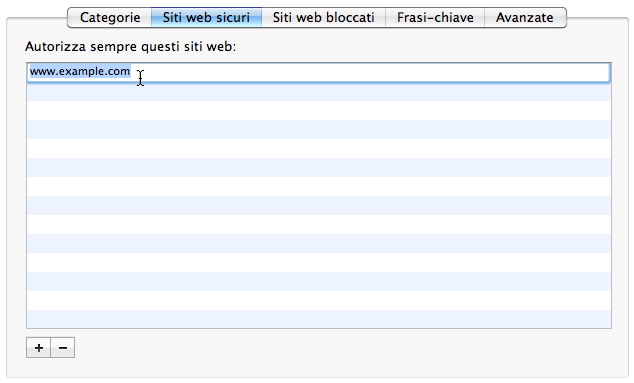Switch to the Categorie tab

coord(110,17)
